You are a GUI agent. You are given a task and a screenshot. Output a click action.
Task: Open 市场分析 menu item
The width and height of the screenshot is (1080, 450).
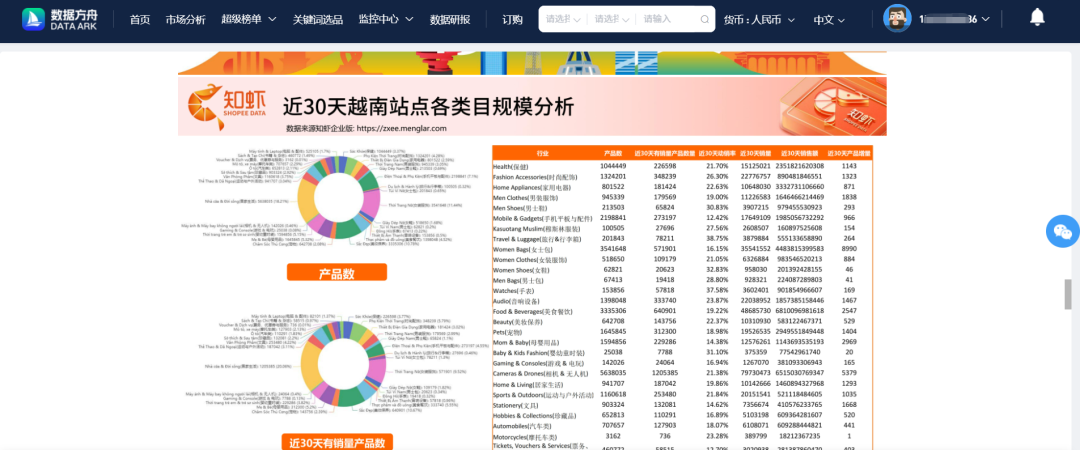[x=185, y=19]
